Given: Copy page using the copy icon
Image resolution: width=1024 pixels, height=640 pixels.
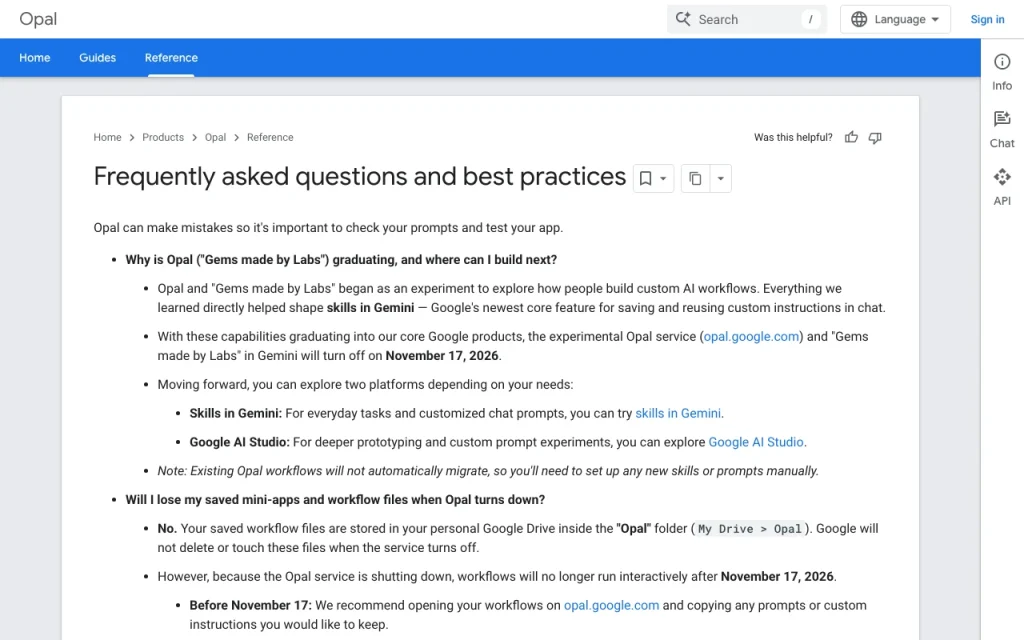Looking at the screenshot, I should [x=696, y=178].
